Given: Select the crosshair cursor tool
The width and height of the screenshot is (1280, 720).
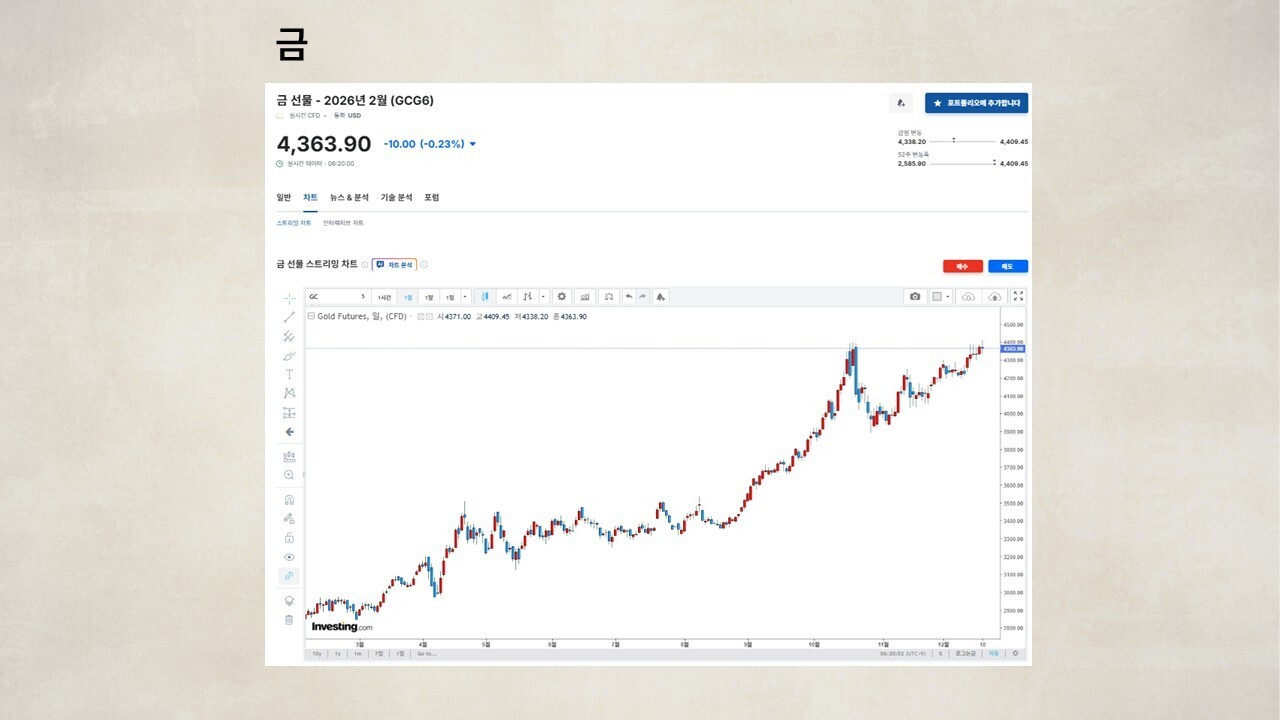Looking at the screenshot, I should (x=289, y=298).
